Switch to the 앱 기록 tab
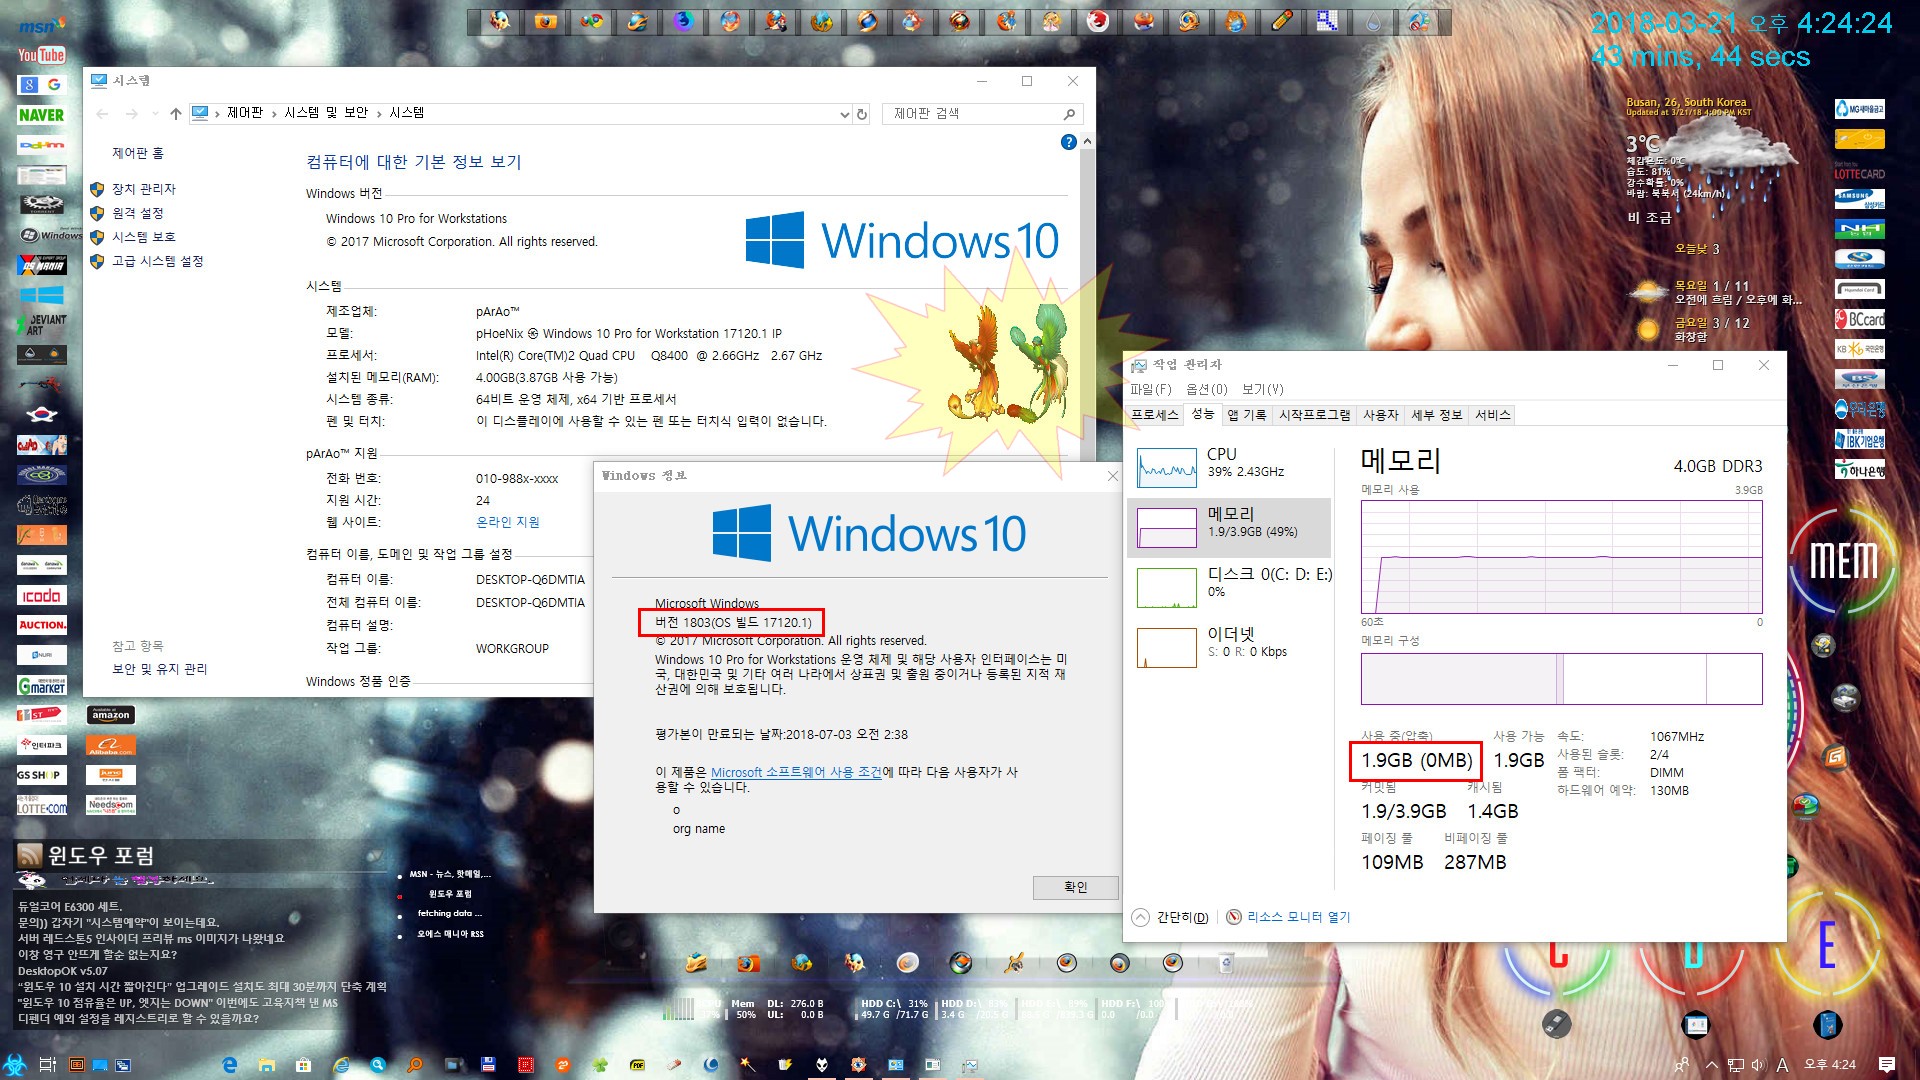 coord(1246,415)
